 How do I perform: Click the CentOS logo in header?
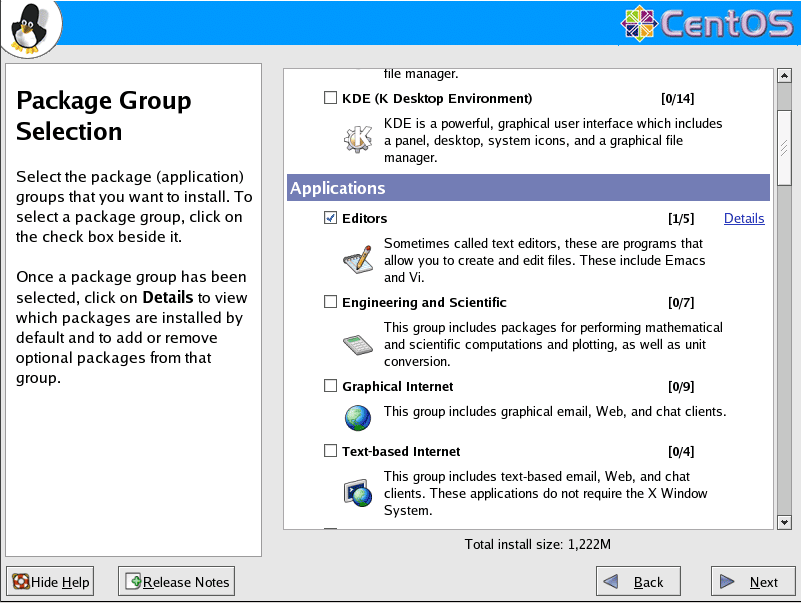[x=706, y=24]
